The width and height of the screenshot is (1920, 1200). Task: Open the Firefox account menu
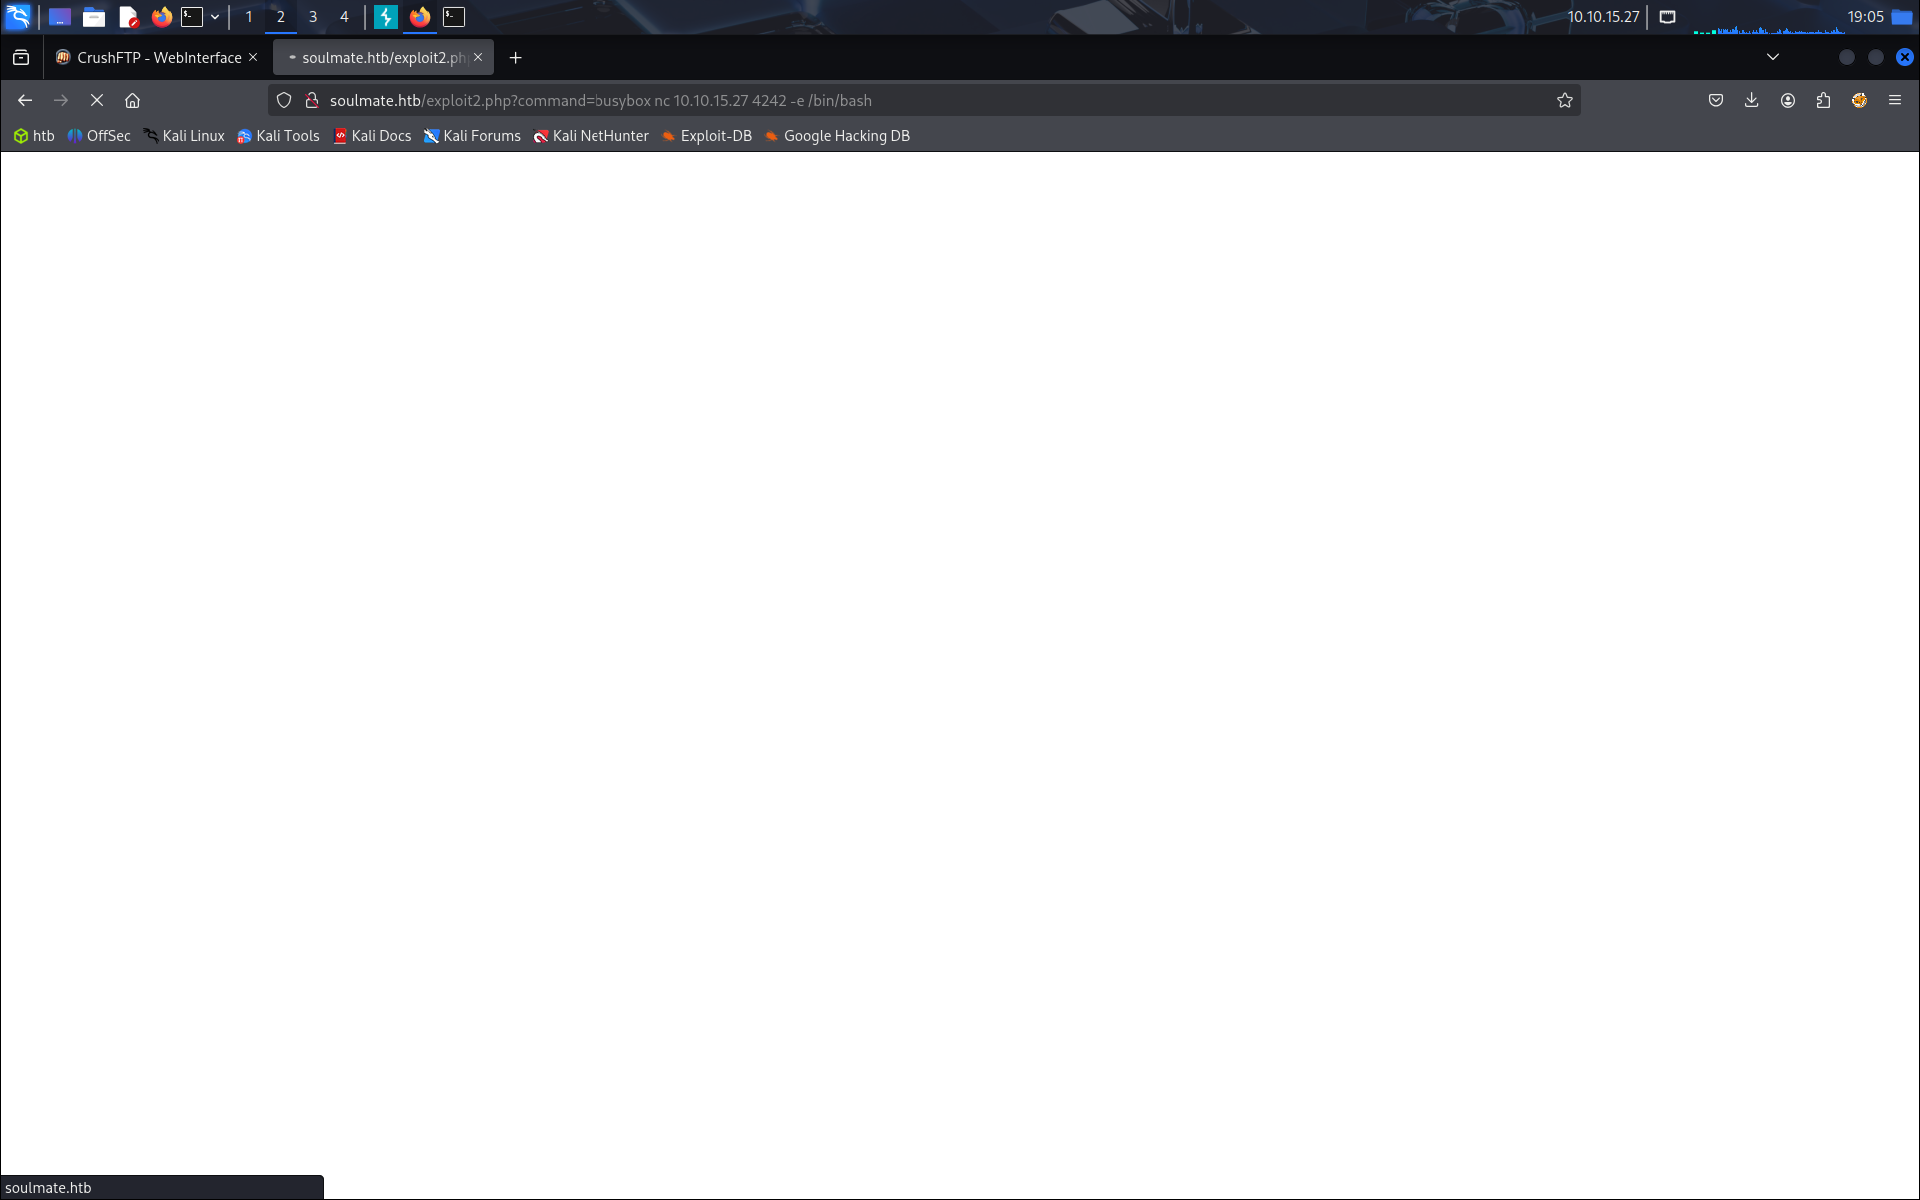1787,100
